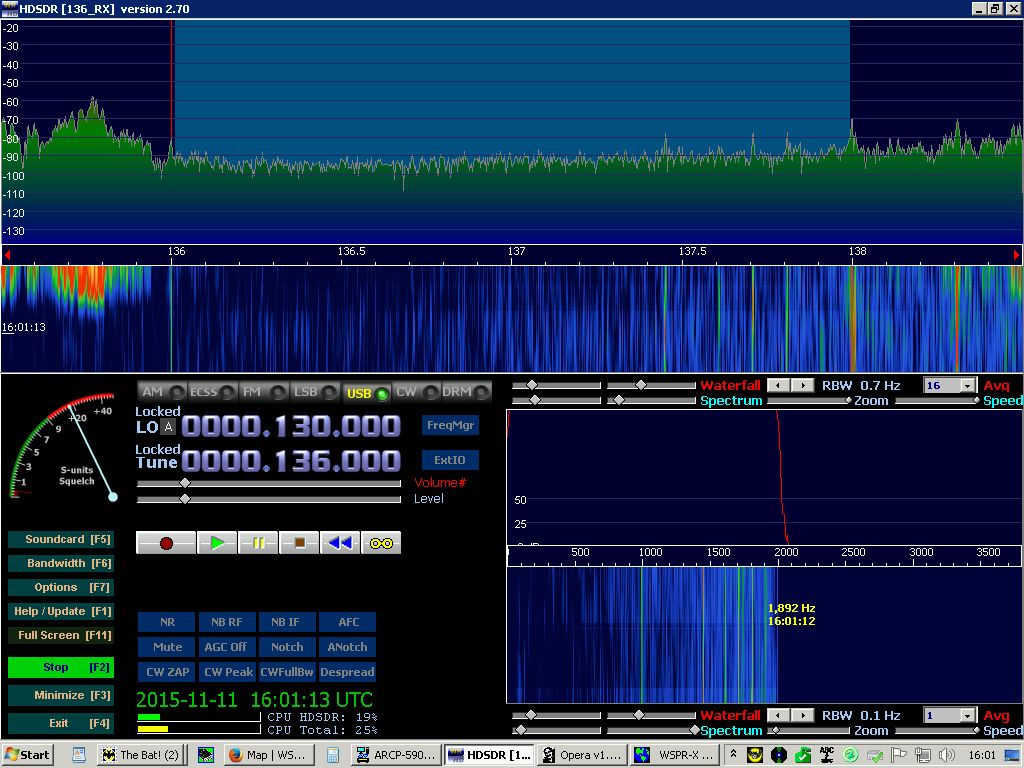This screenshot has height=768, width=1024.
Task: Click the Exit [F4] button
Action: tap(61, 724)
